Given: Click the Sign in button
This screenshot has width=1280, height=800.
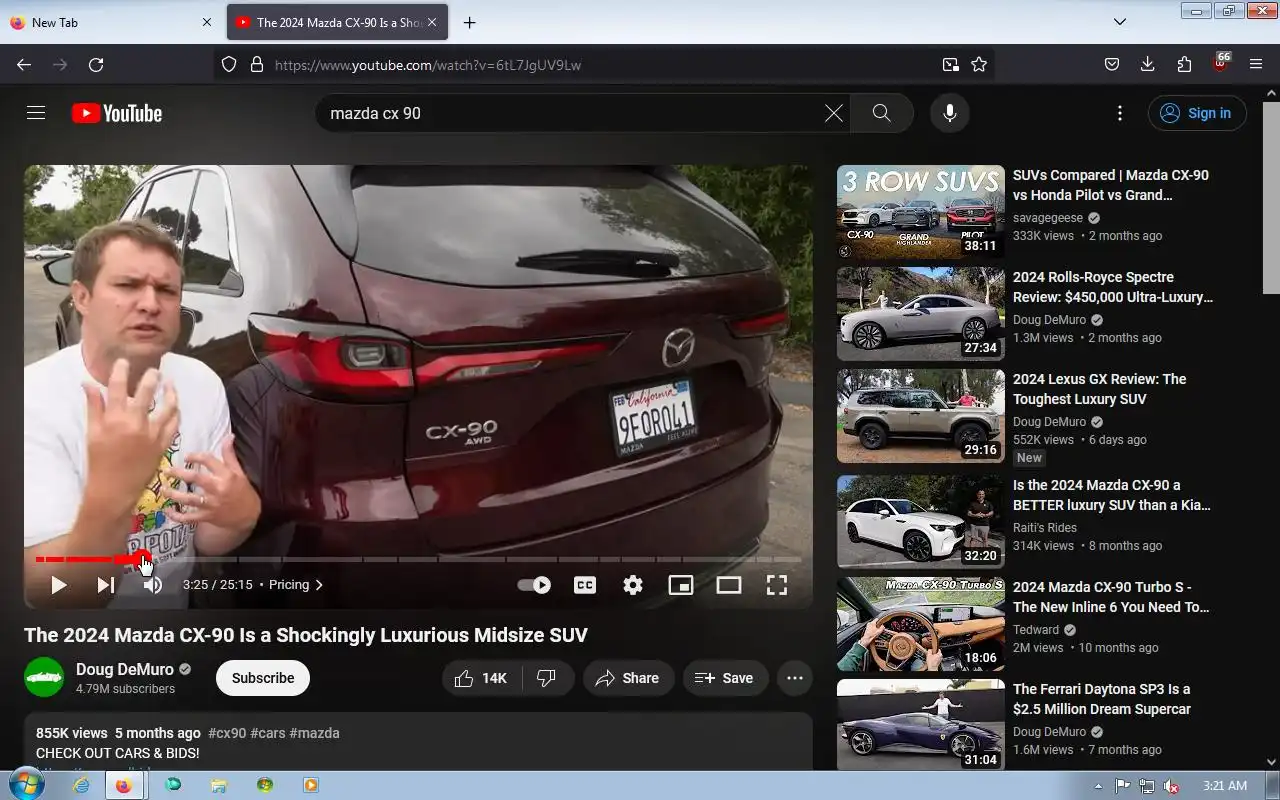Looking at the screenshot, I should point(1197,113).
